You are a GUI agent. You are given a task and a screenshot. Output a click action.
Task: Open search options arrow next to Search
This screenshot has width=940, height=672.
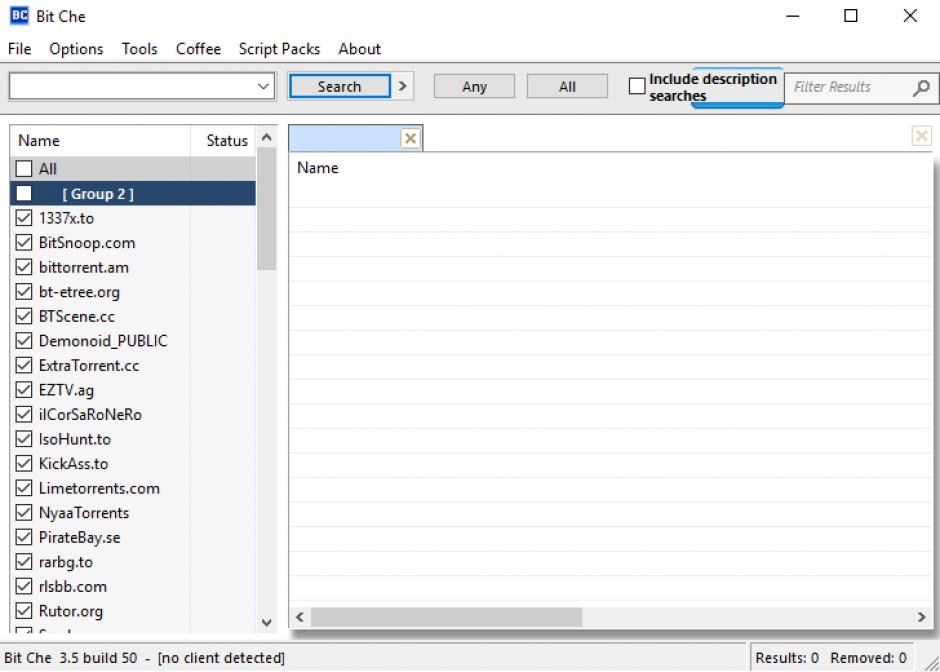tap(403, 86)
